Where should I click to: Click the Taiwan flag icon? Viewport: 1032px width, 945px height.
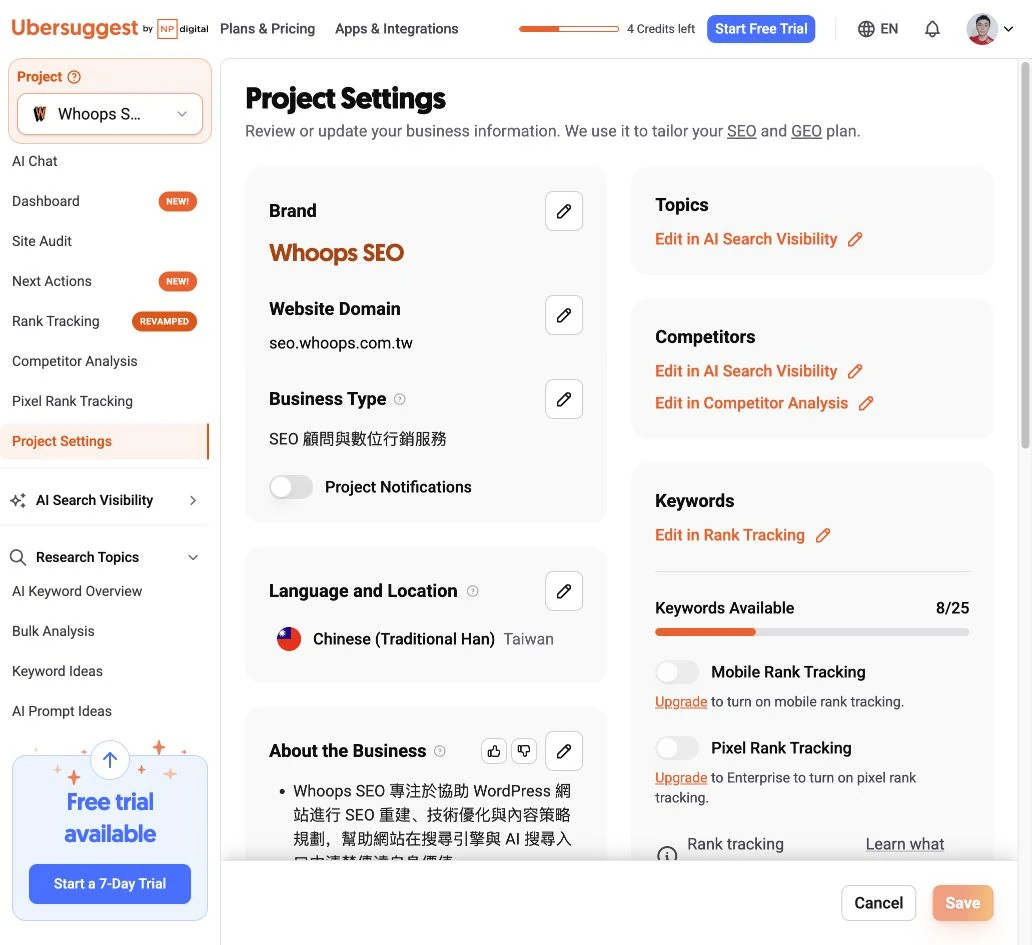[x=289, y=639]
